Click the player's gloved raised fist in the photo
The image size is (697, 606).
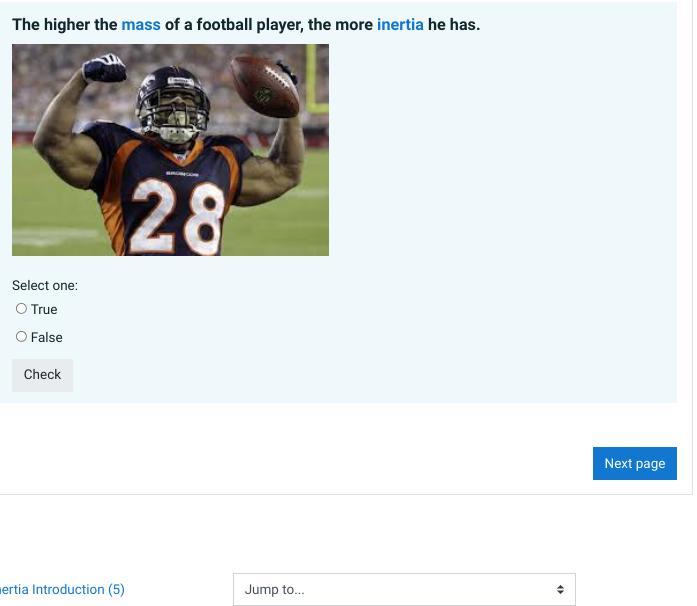pos(105,68)
